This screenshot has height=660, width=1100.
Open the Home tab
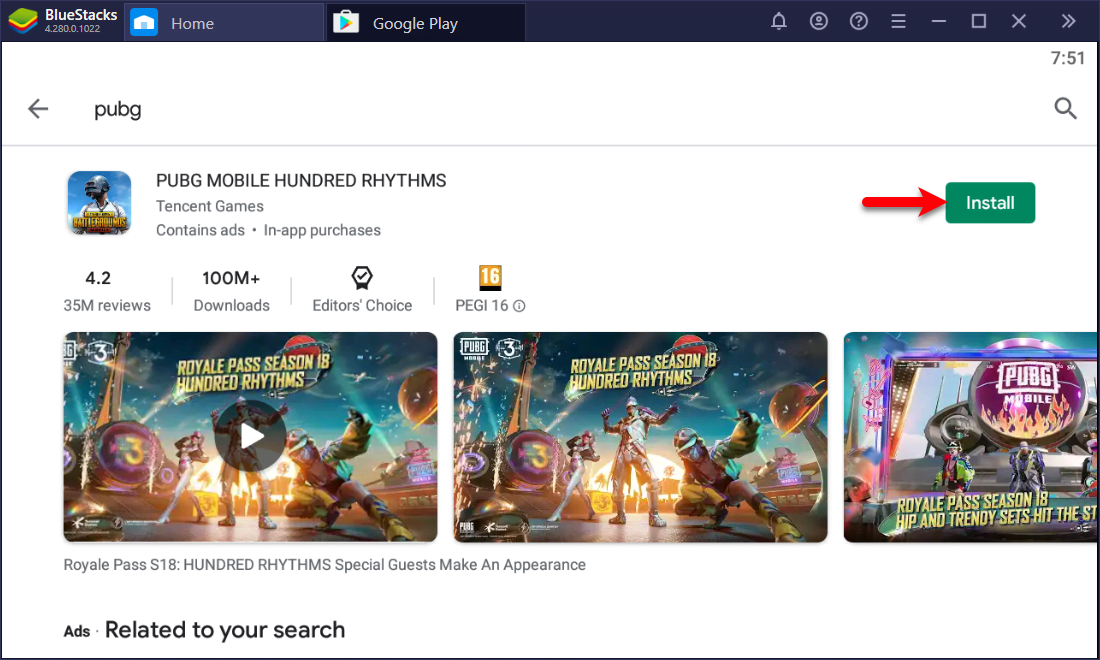tap(224, 22)
